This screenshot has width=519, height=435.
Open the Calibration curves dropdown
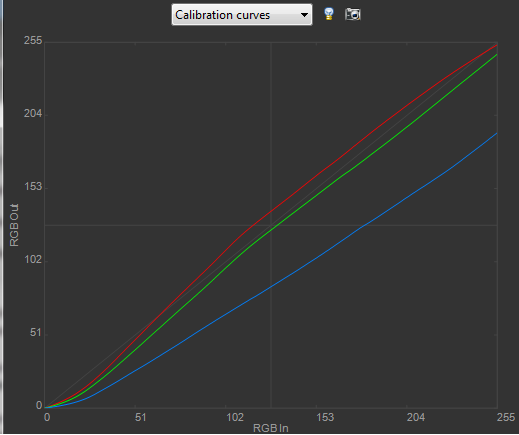(x=242, y=15)
